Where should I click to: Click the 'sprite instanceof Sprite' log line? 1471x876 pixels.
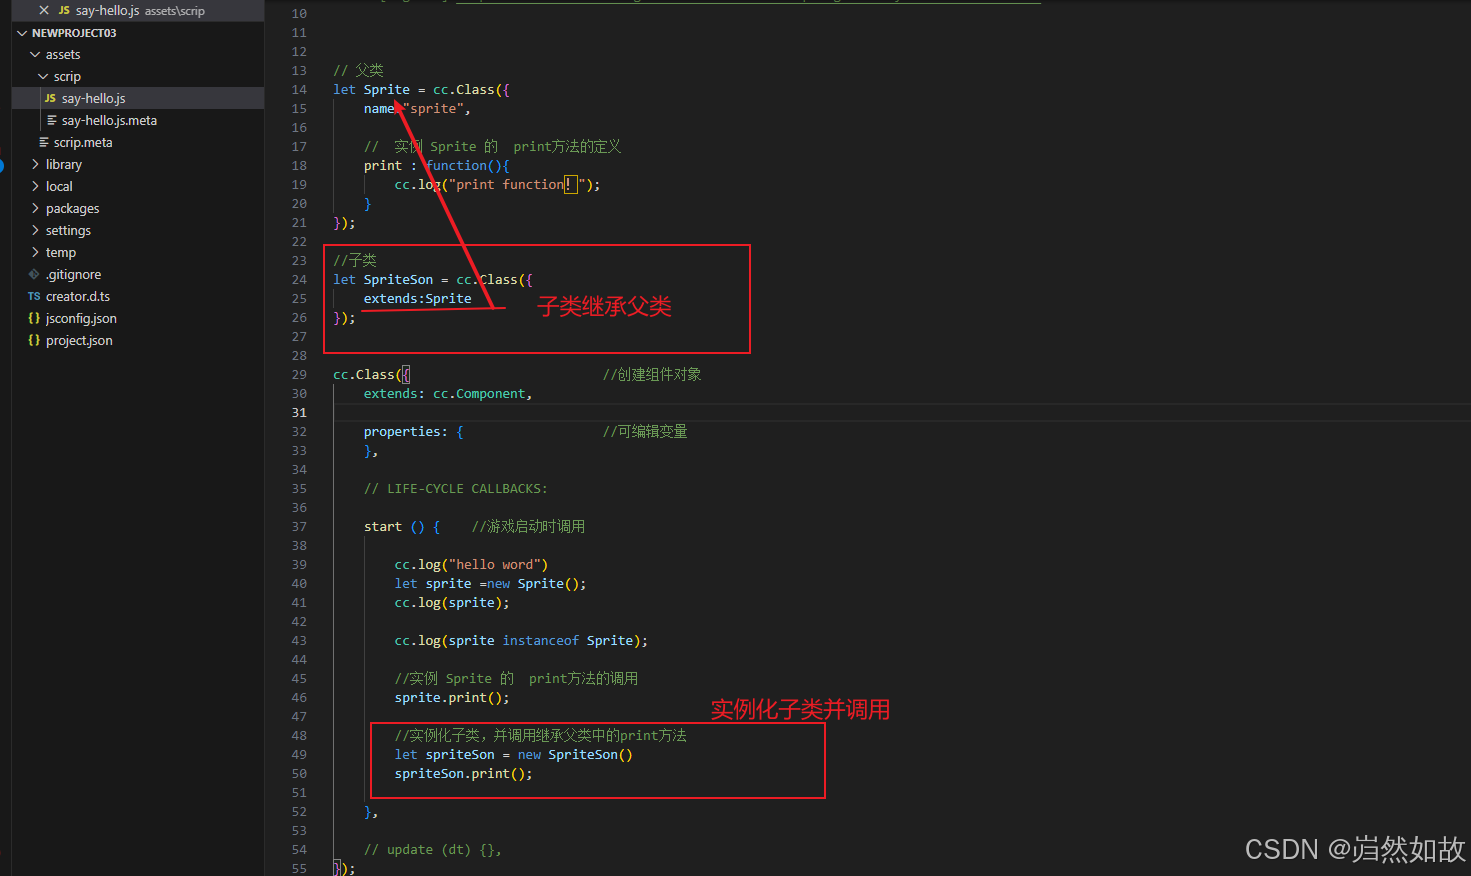point(521,641)
